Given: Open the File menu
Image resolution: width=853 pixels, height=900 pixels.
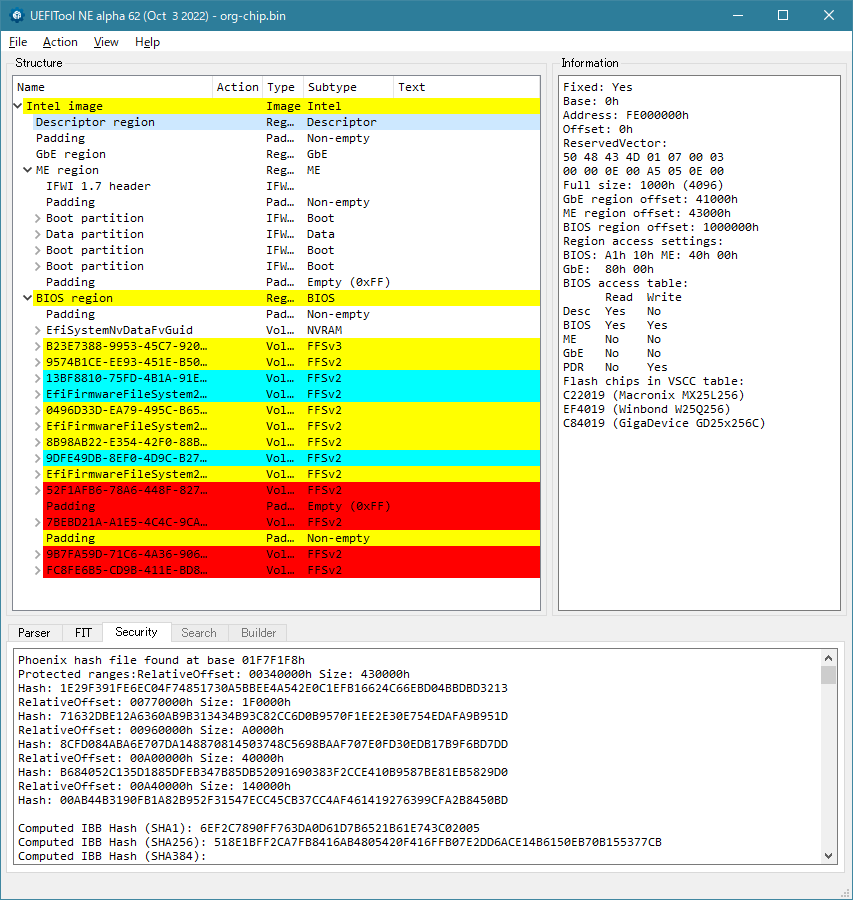Looking at the screenshot, I should (18, 42).
